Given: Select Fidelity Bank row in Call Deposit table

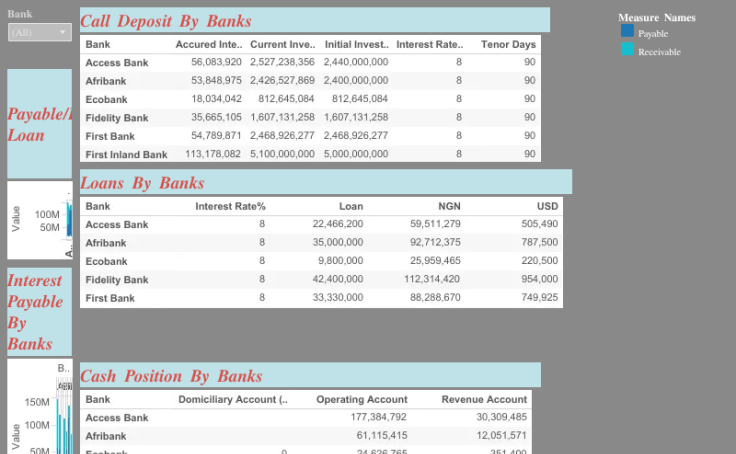Looking at the screenshot, I should [x=310, y=117].
